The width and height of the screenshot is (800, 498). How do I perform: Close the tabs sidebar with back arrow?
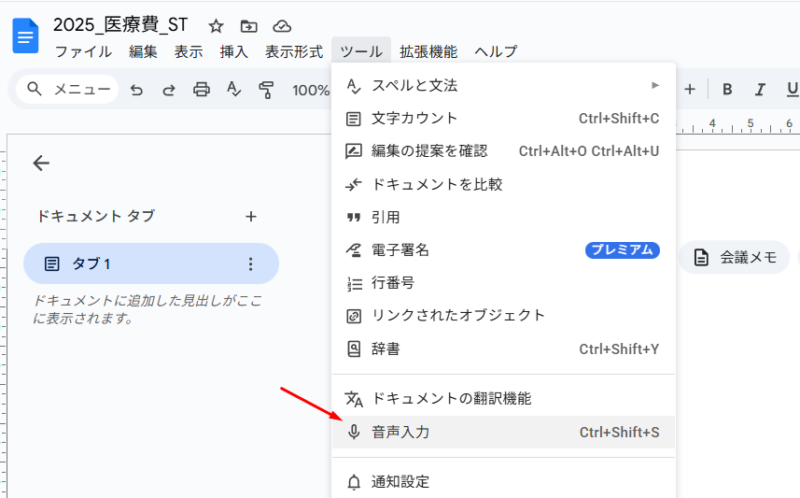pyautogui.click(x=41, y=163)
